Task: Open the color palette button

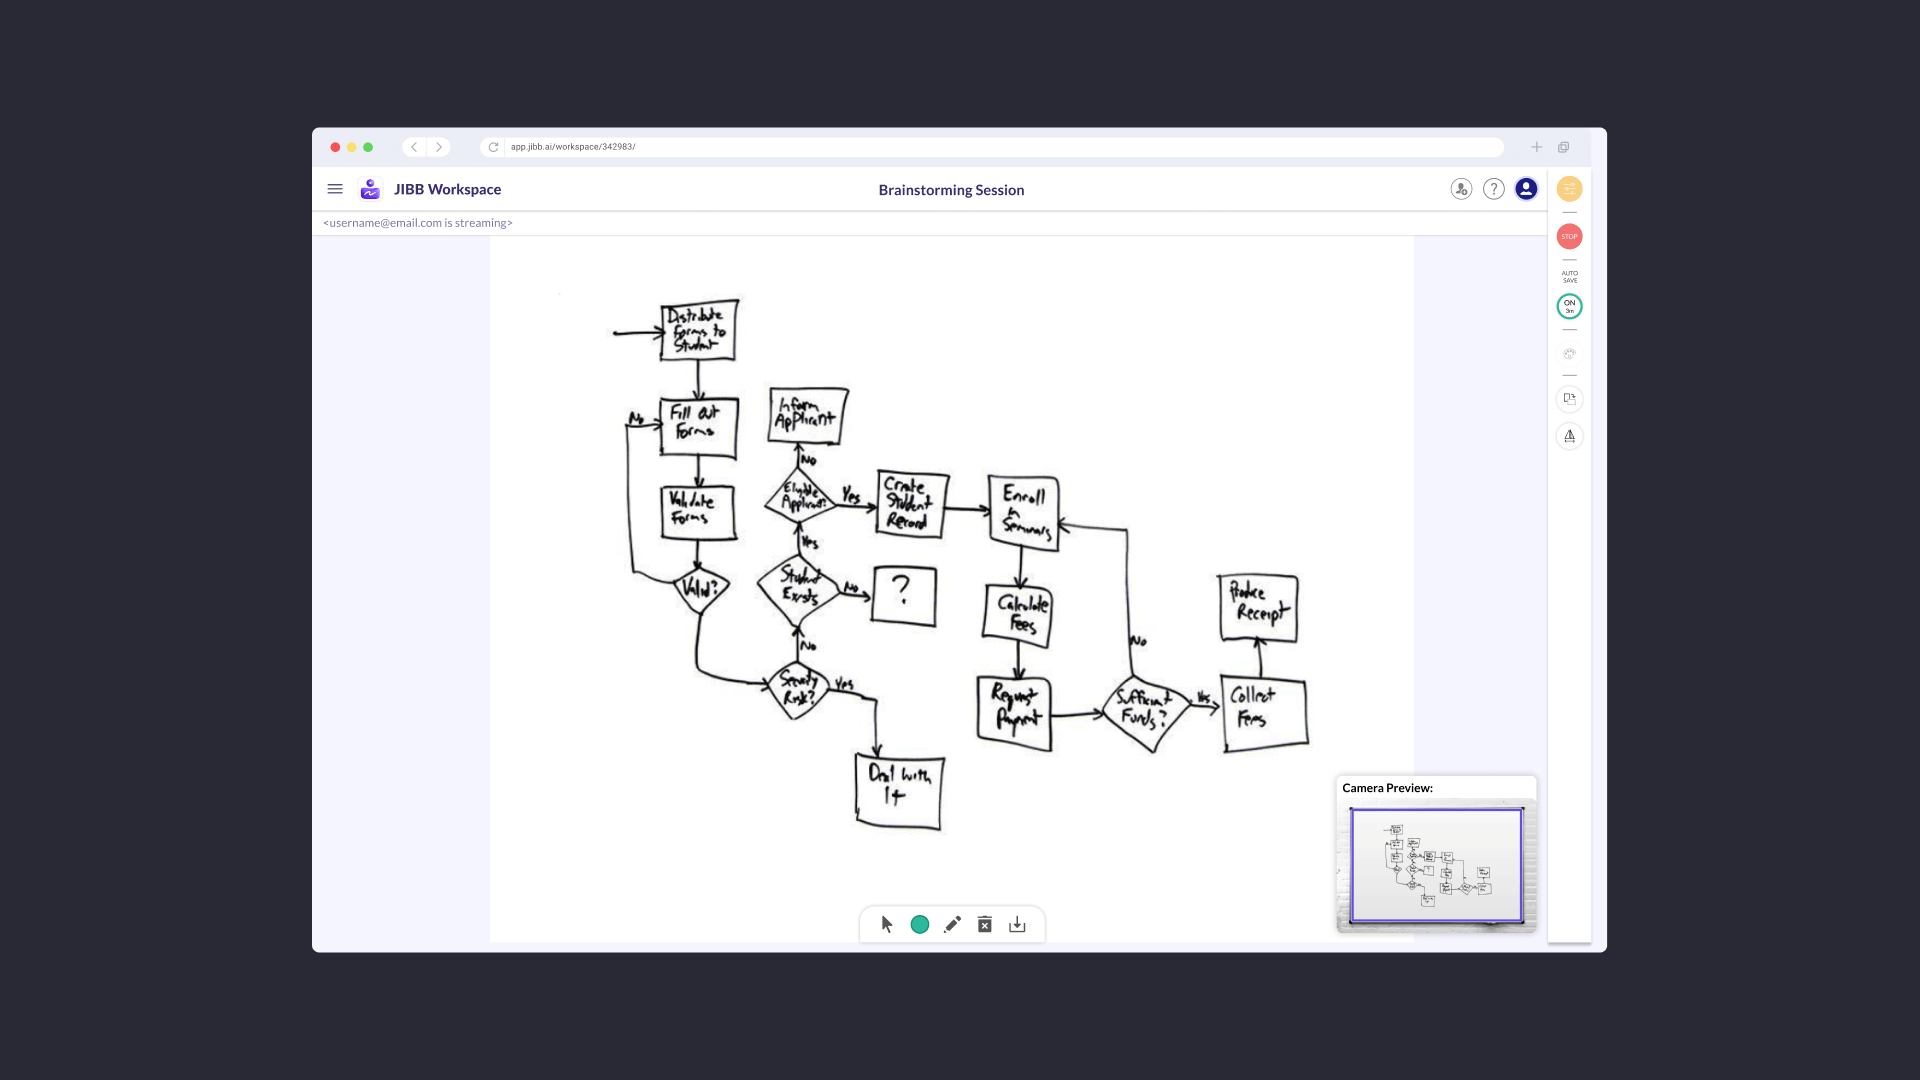Action: tap(1569, 354)
